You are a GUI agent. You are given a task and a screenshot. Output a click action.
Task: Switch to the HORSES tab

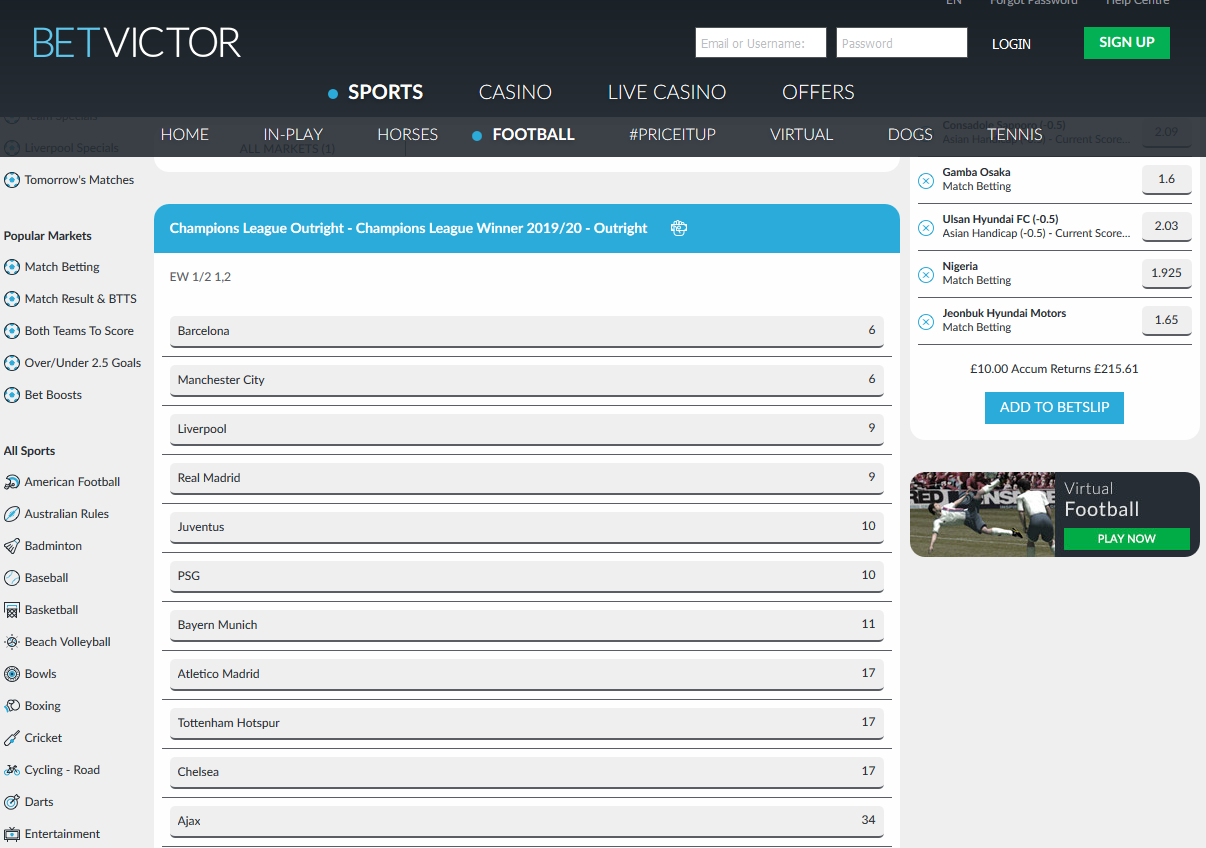pyautogui.click(x=408, y=134)
